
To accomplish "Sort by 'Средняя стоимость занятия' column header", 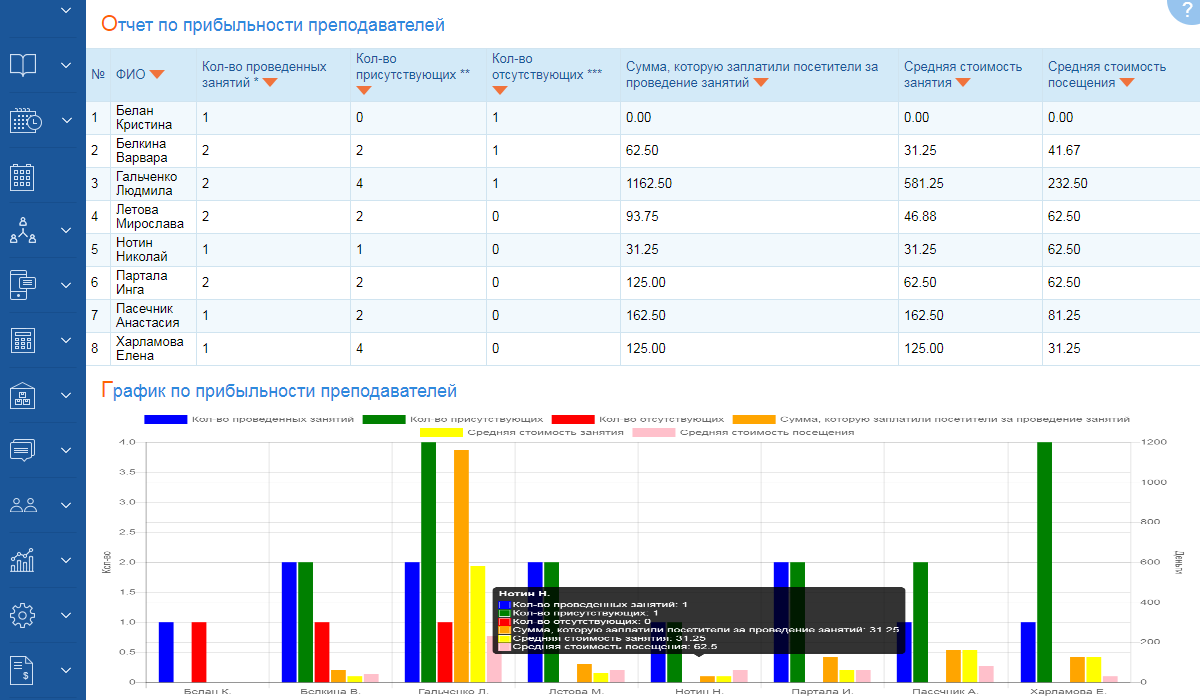I will pos(963,83).
